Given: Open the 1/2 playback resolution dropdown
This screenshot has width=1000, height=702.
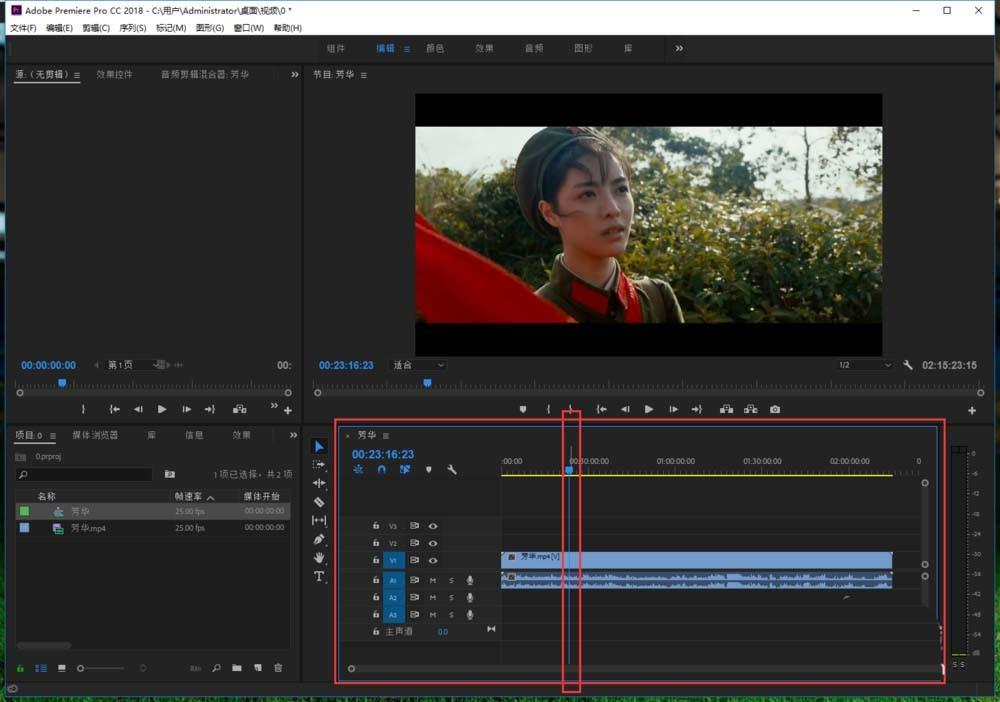Looking at the screenshot, I should 864,365.
